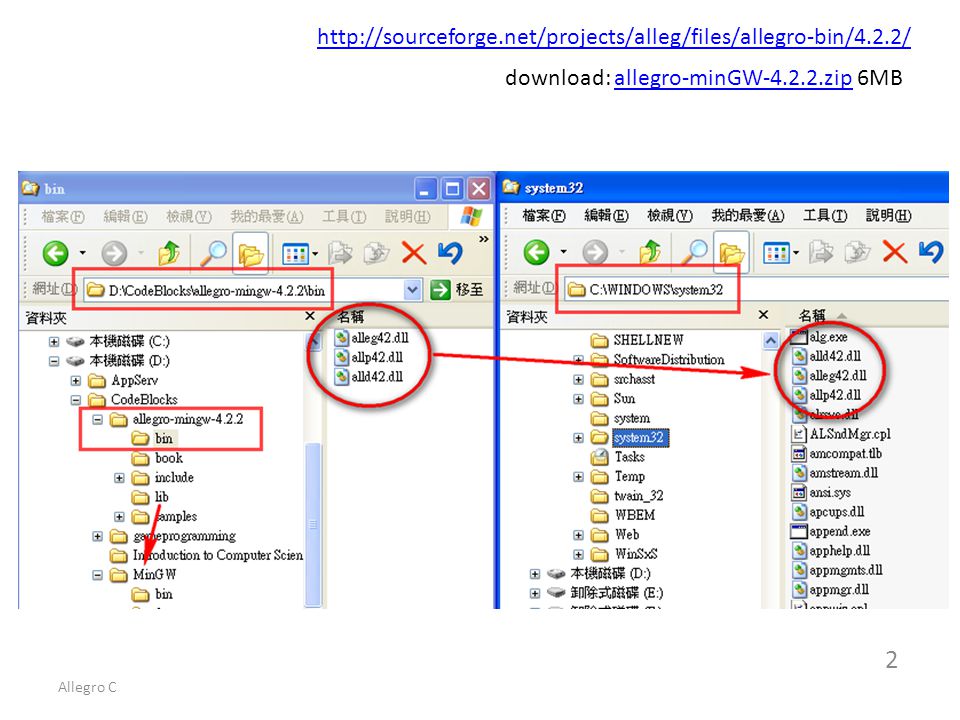Open the sourceforge allegro-bin 4.2.2 link

(x=613, y=37)
